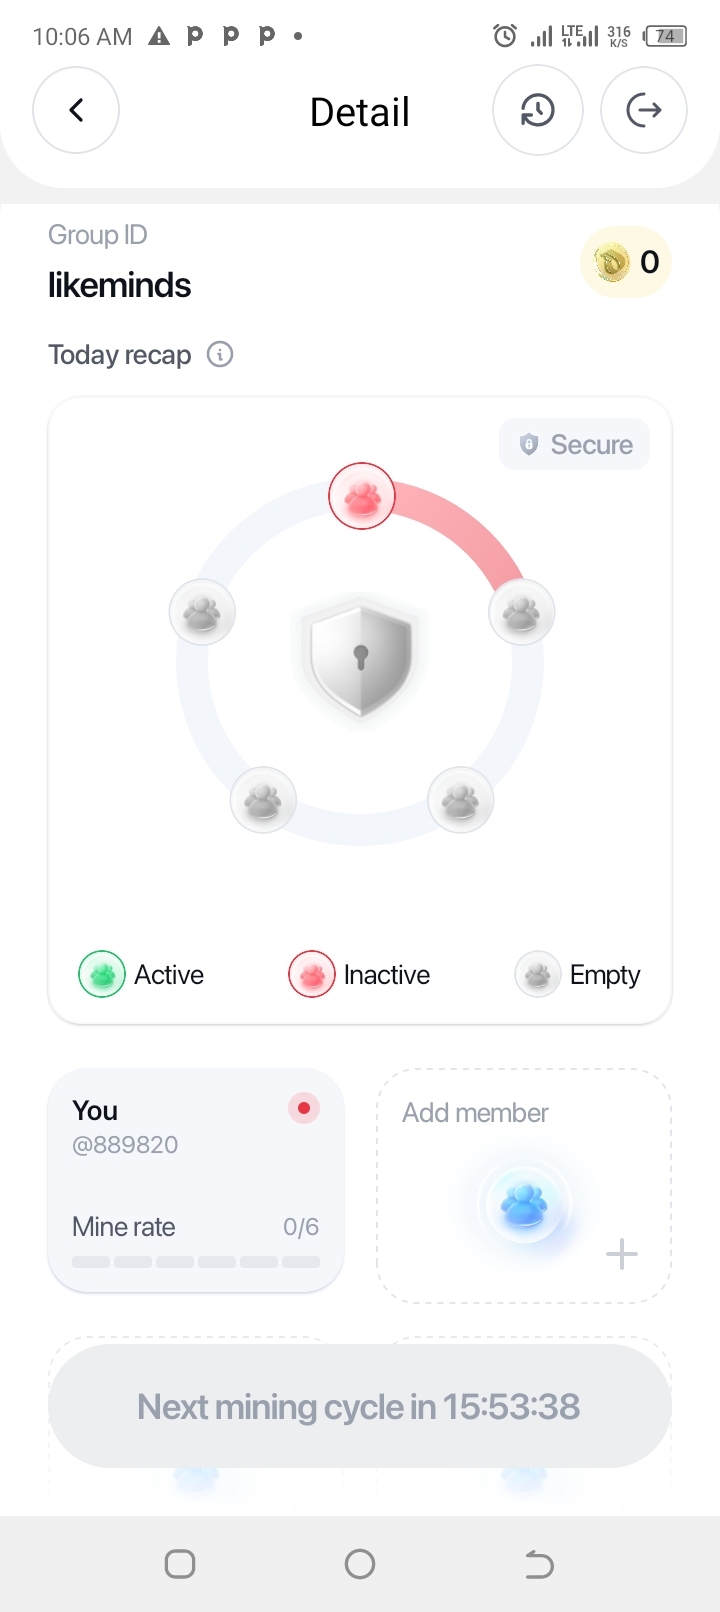Tap the gold coin balance badge
The height and width of the screenshot is (1612, 720).
(626, 263)
